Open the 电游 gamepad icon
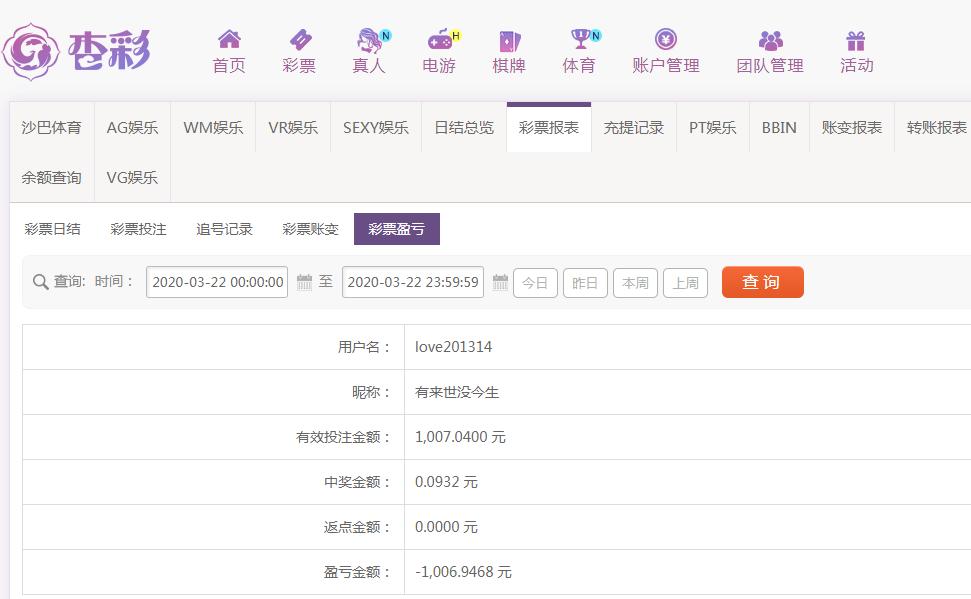This screenshot has height=599, width=971. 442,40
